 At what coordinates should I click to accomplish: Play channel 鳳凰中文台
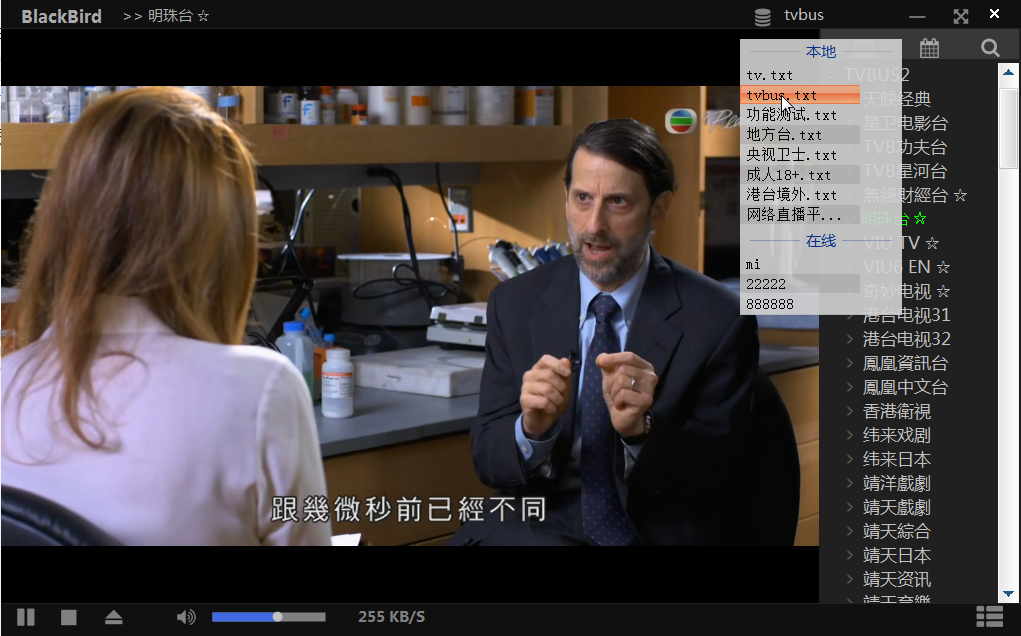click(904, 387)
